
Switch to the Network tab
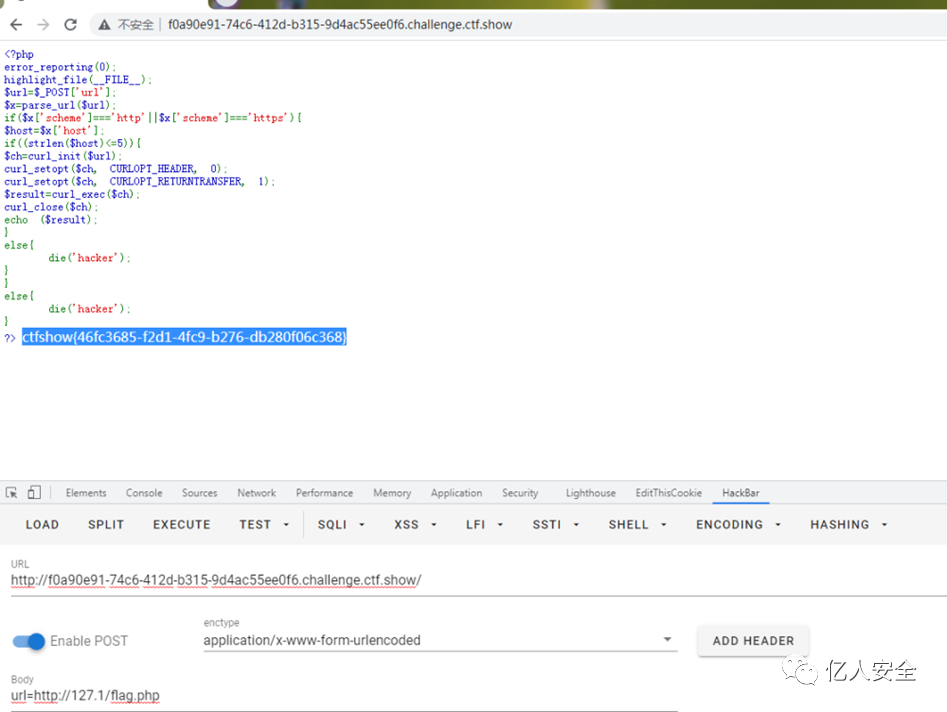click(x=257, y=493)
